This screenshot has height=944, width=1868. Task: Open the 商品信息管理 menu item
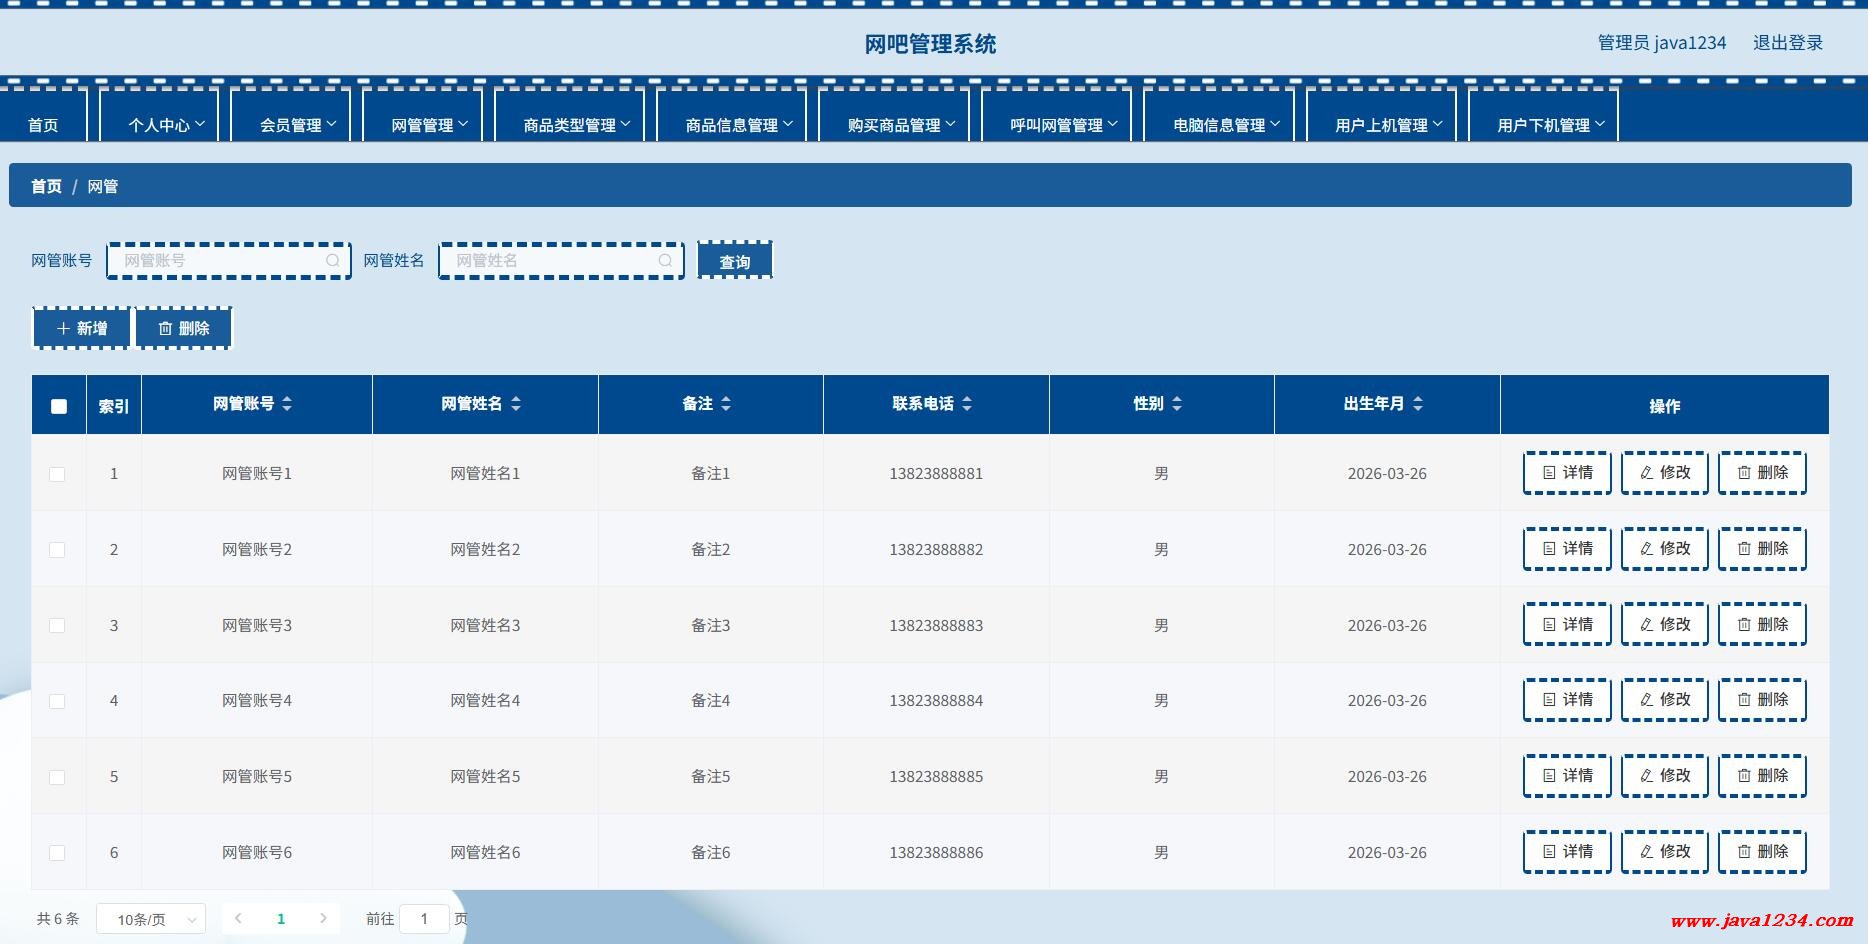click(x=738, y=125)
